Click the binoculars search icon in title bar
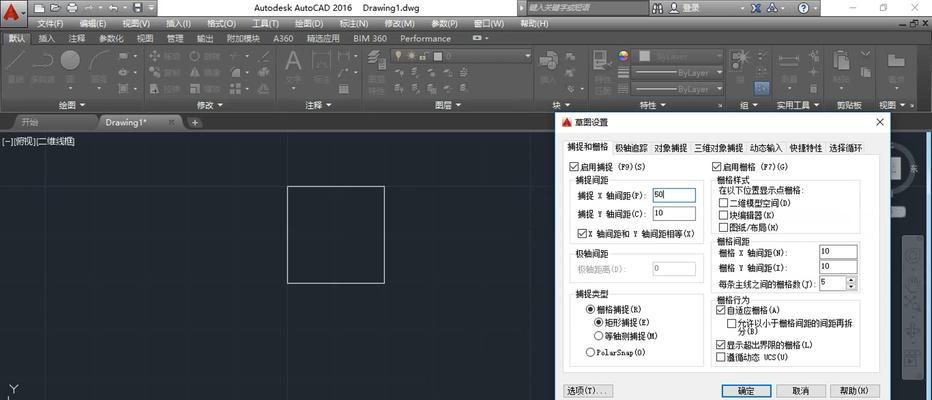 click(657, 8)
